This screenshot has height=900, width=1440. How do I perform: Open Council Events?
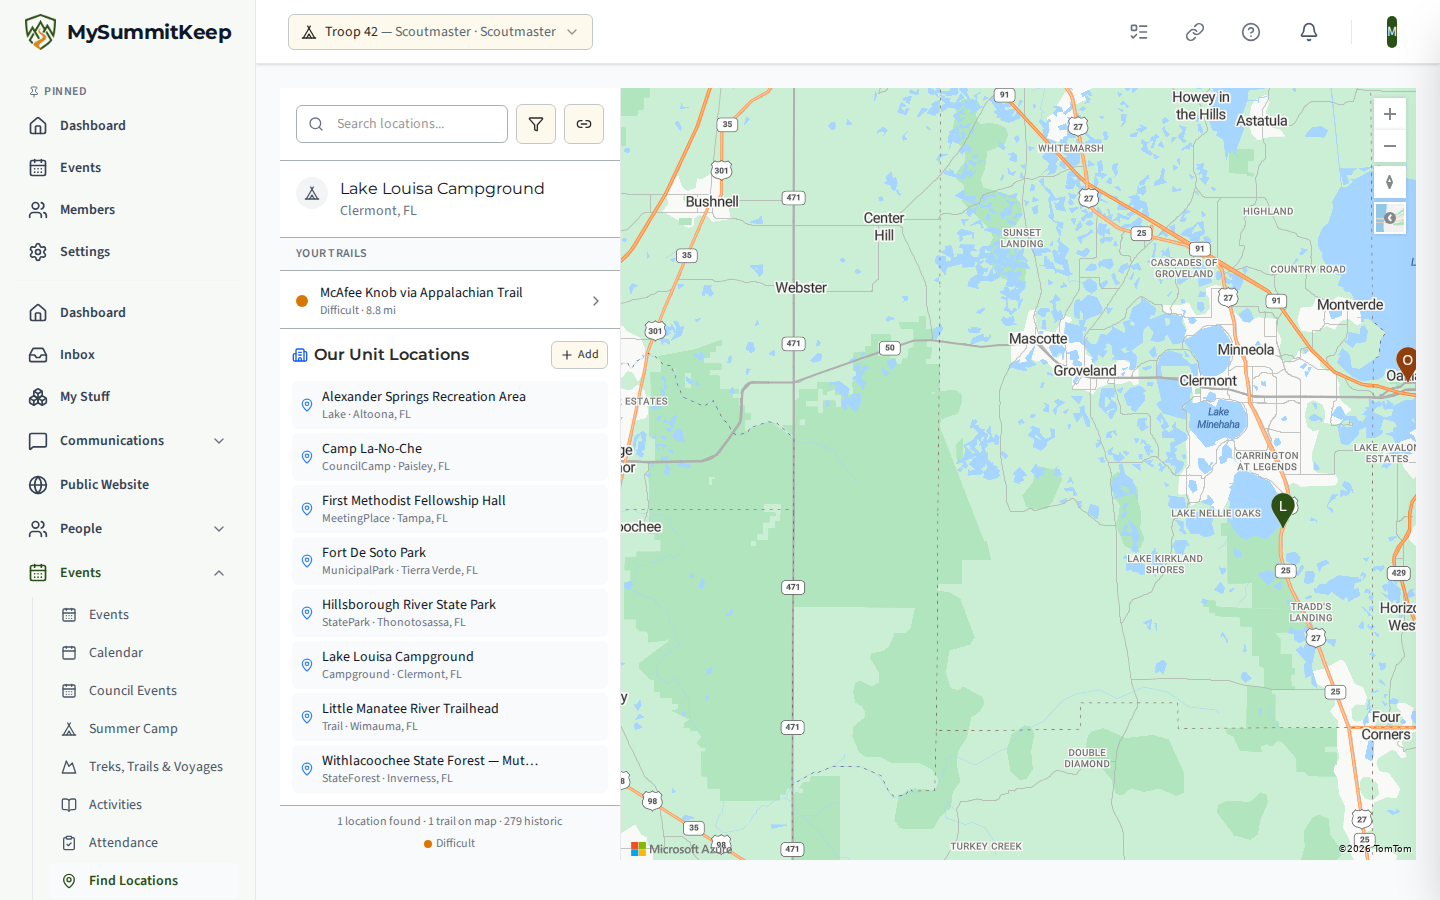144,691
